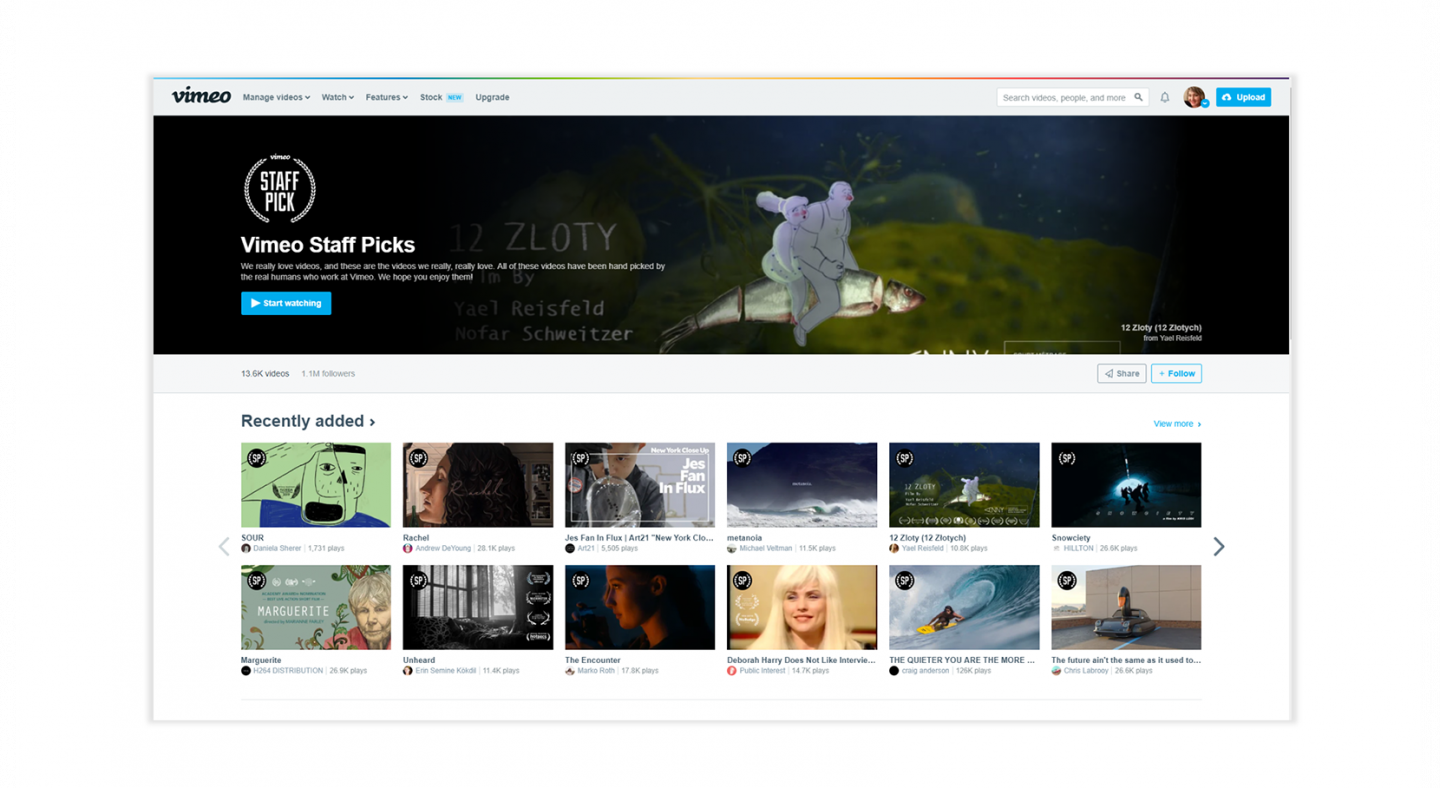Viewport: 1440px width, 788px height.
Task: Play the Rachel video thumbnail
Action: coord(477,484)
